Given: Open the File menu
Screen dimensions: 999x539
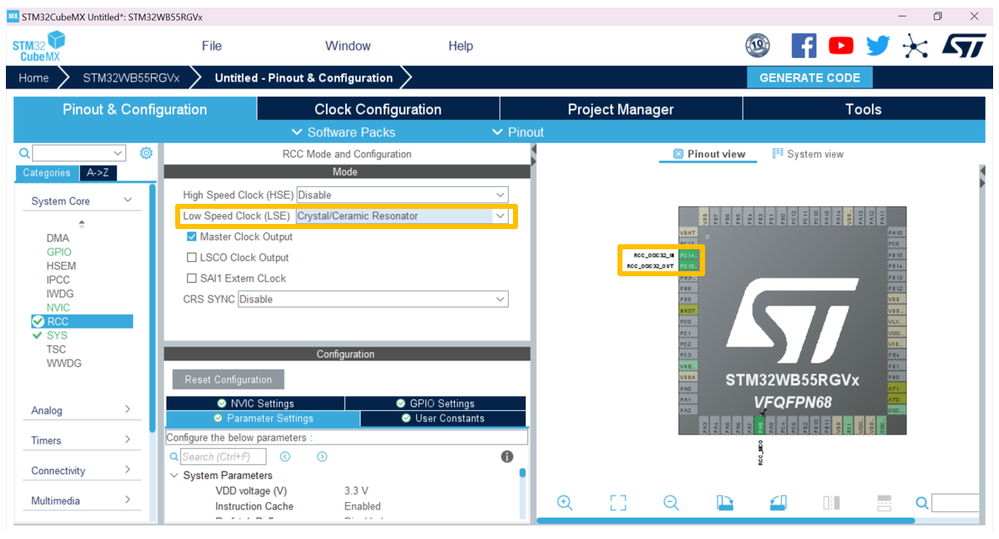Looking at the screenshot, I should coord(212,46).
